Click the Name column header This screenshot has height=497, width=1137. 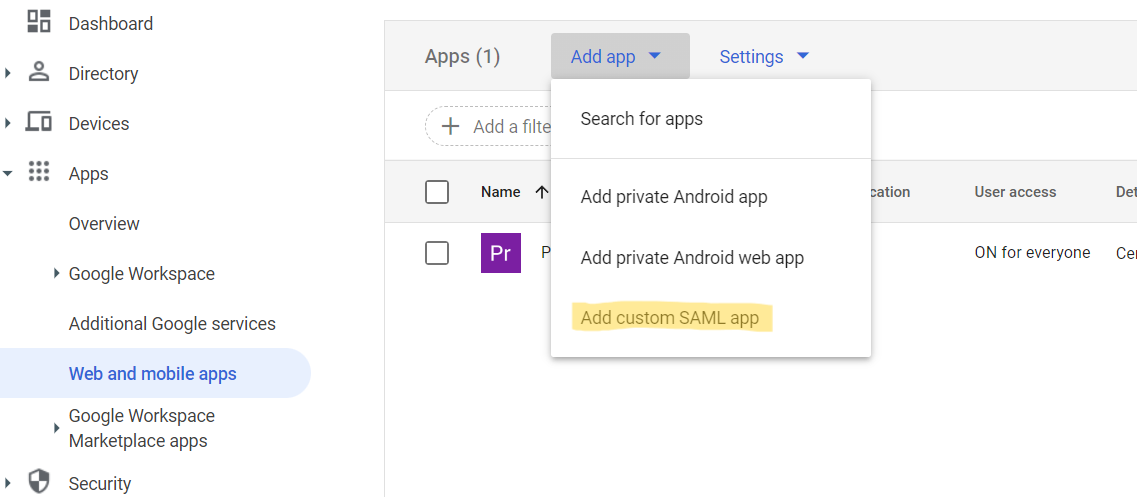tap(500, 192)
